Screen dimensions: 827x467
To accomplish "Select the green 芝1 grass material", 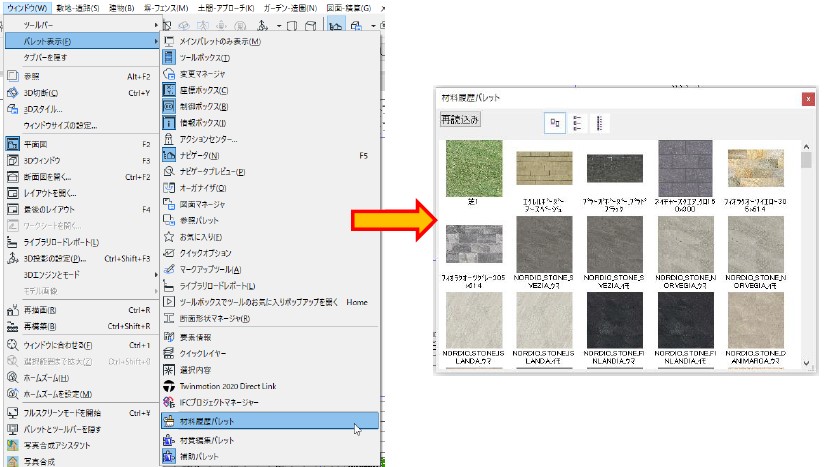I will pos(474,168).
